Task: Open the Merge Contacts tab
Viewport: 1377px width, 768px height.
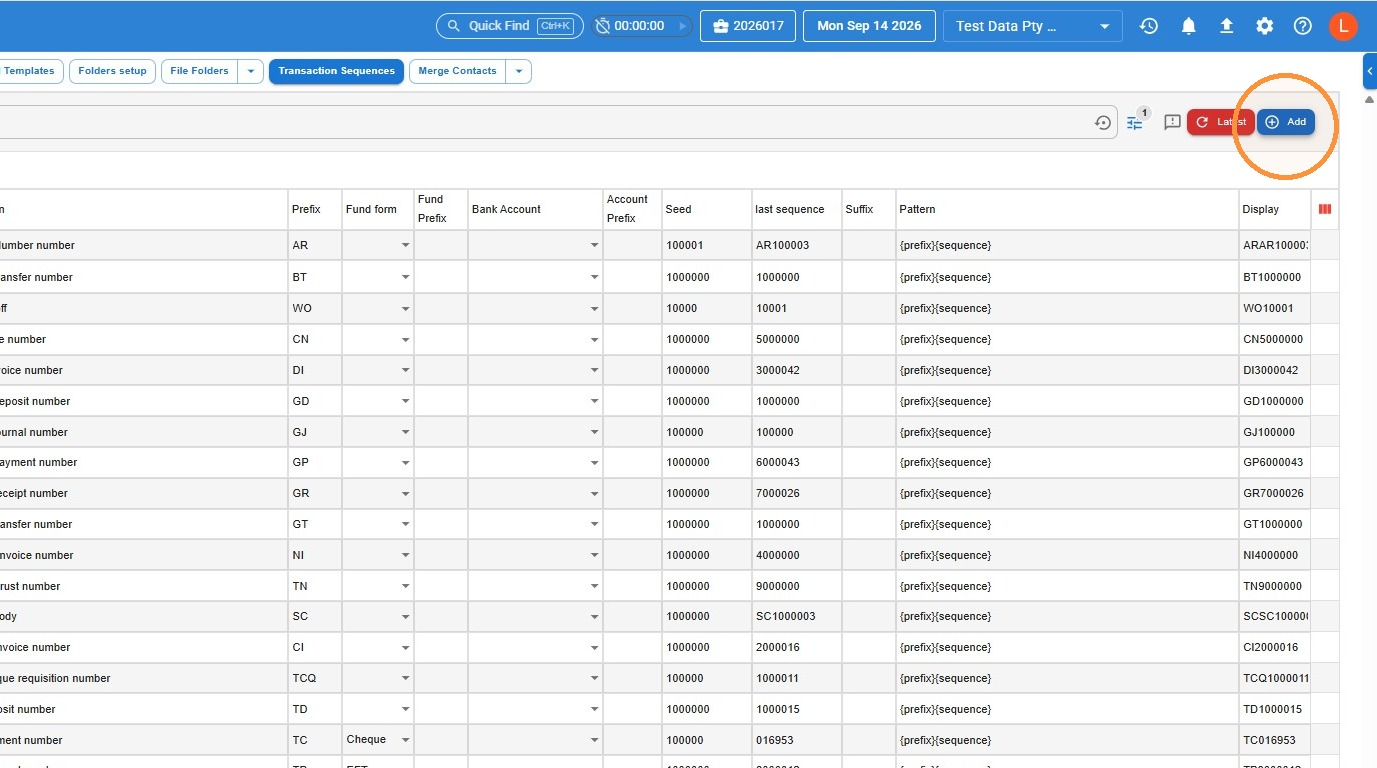Action: click(x=457, y=71)
